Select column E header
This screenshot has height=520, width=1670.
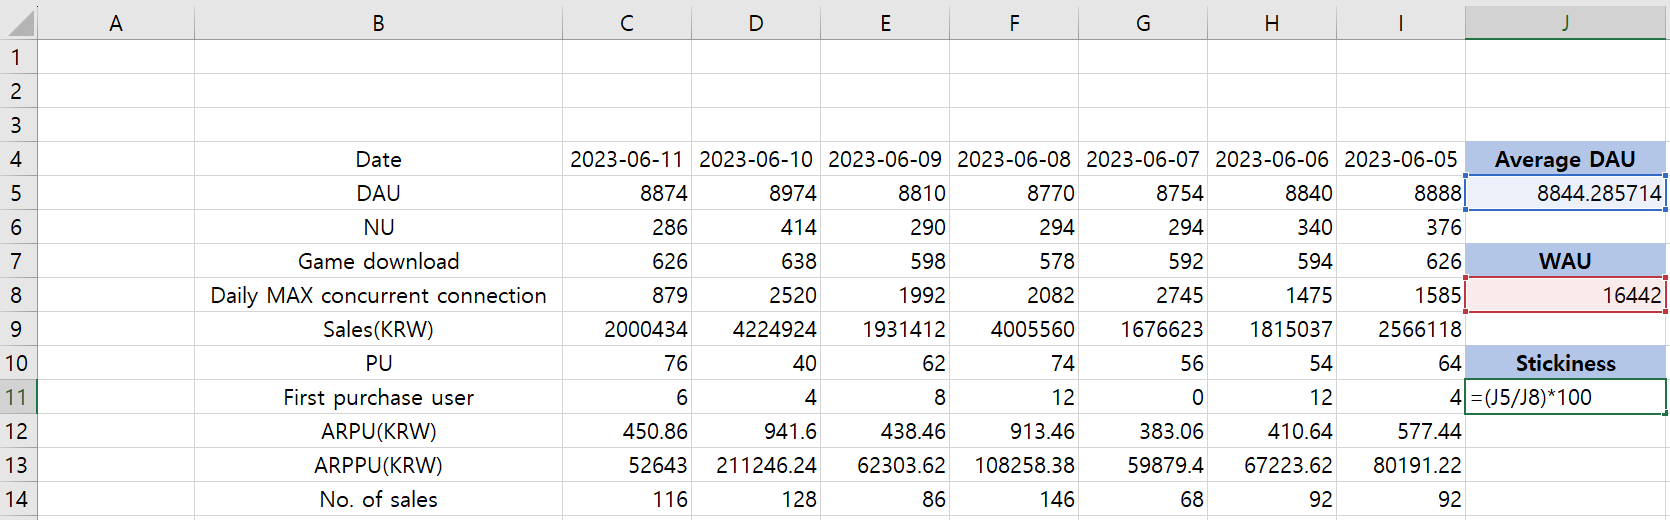click(x=885, y=23)
